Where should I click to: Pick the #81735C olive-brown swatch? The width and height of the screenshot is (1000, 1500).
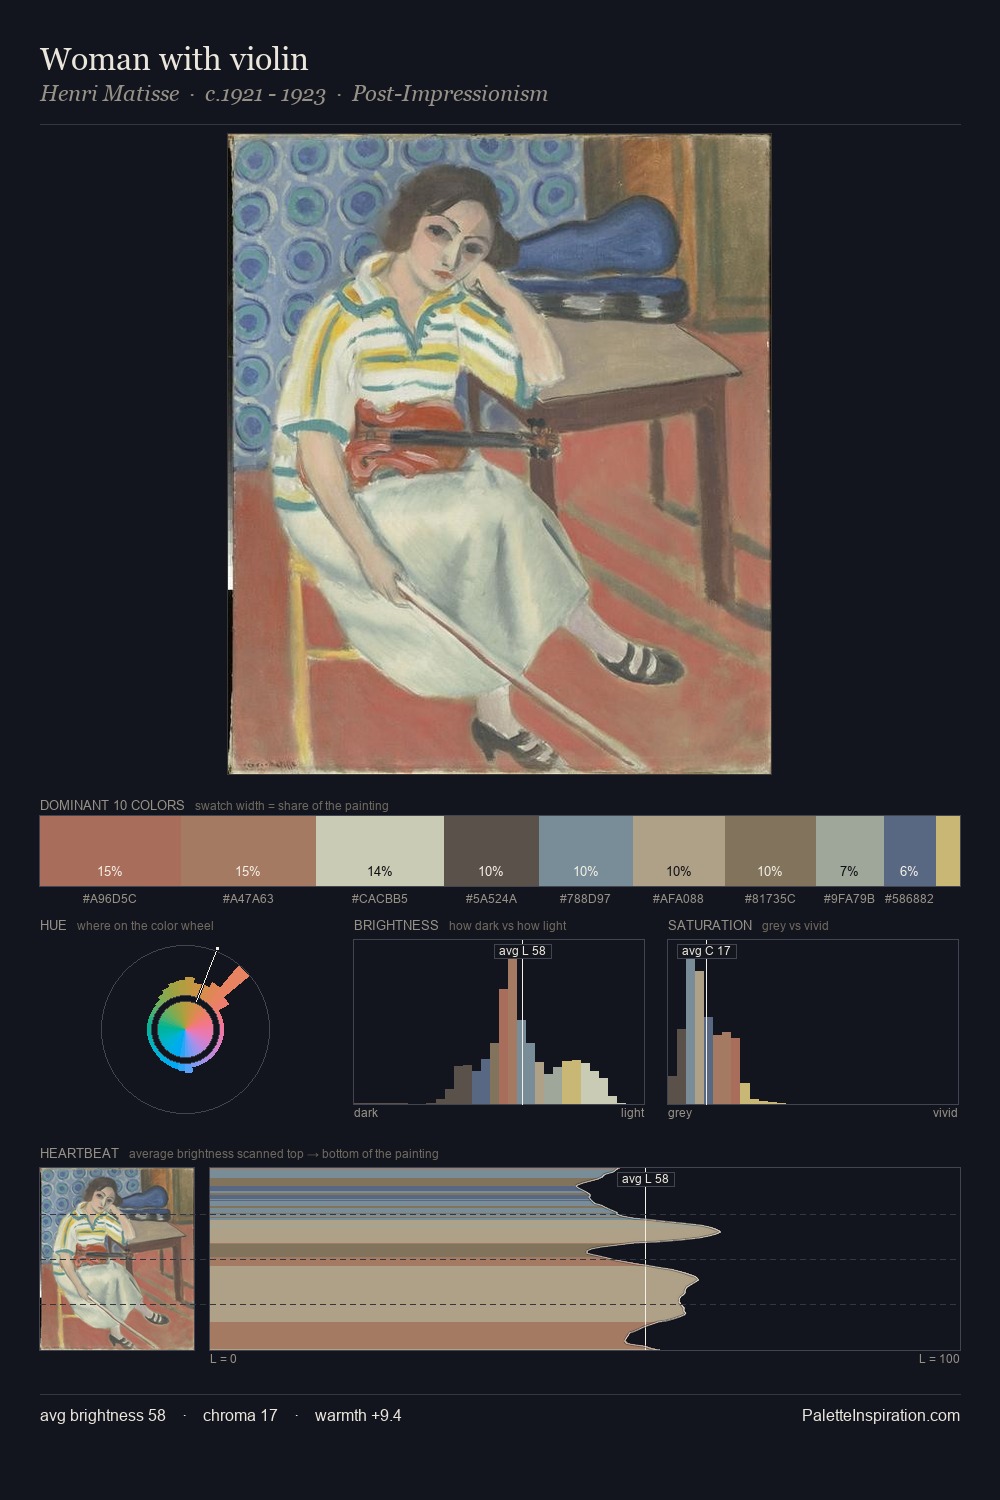[x=770, y=851]
